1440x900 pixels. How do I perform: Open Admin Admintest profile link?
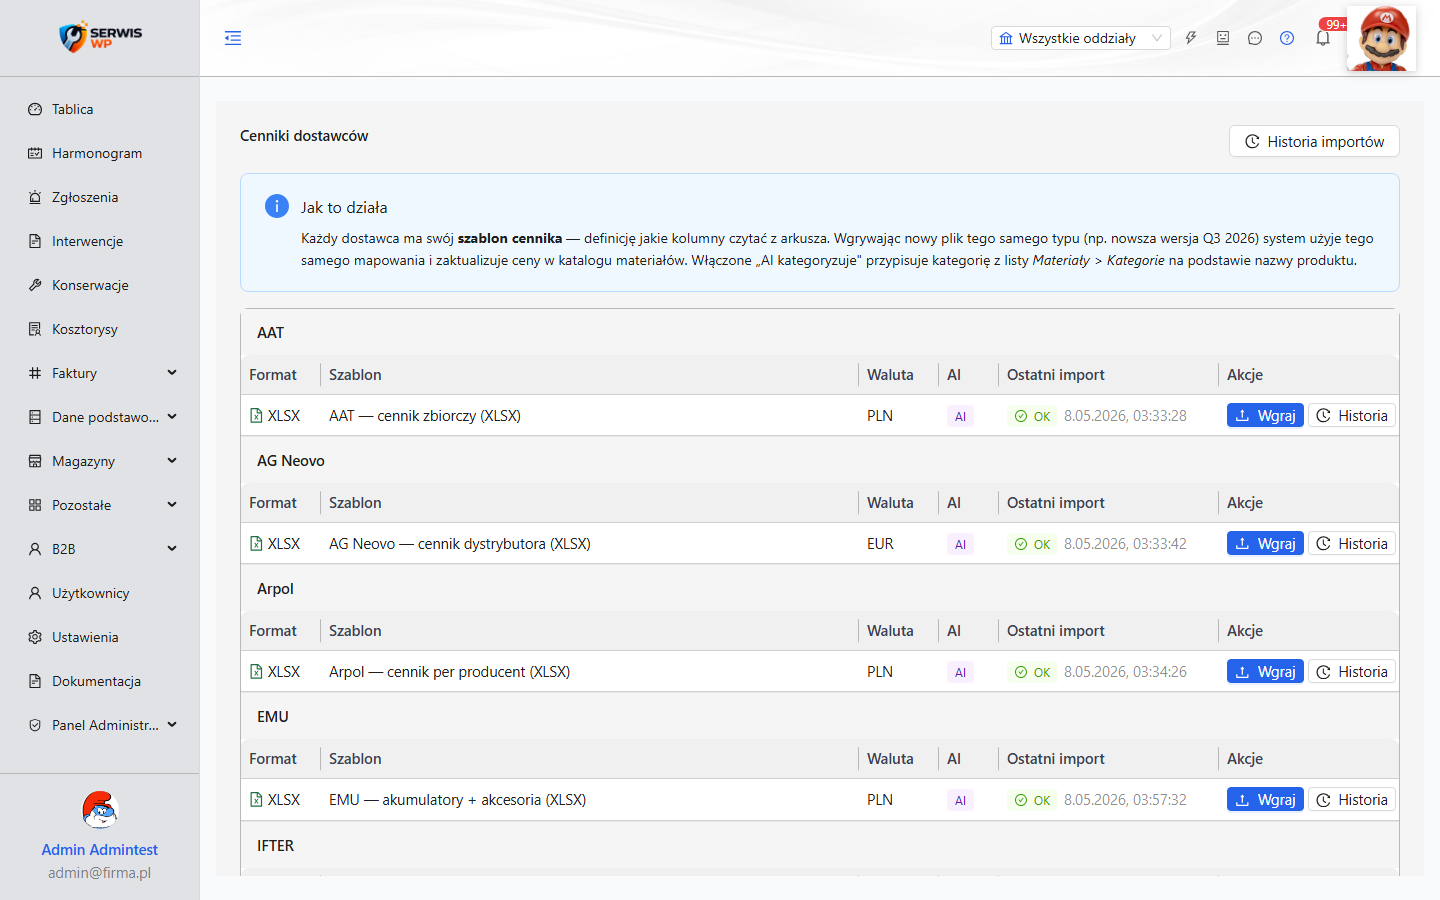[100, 849]
